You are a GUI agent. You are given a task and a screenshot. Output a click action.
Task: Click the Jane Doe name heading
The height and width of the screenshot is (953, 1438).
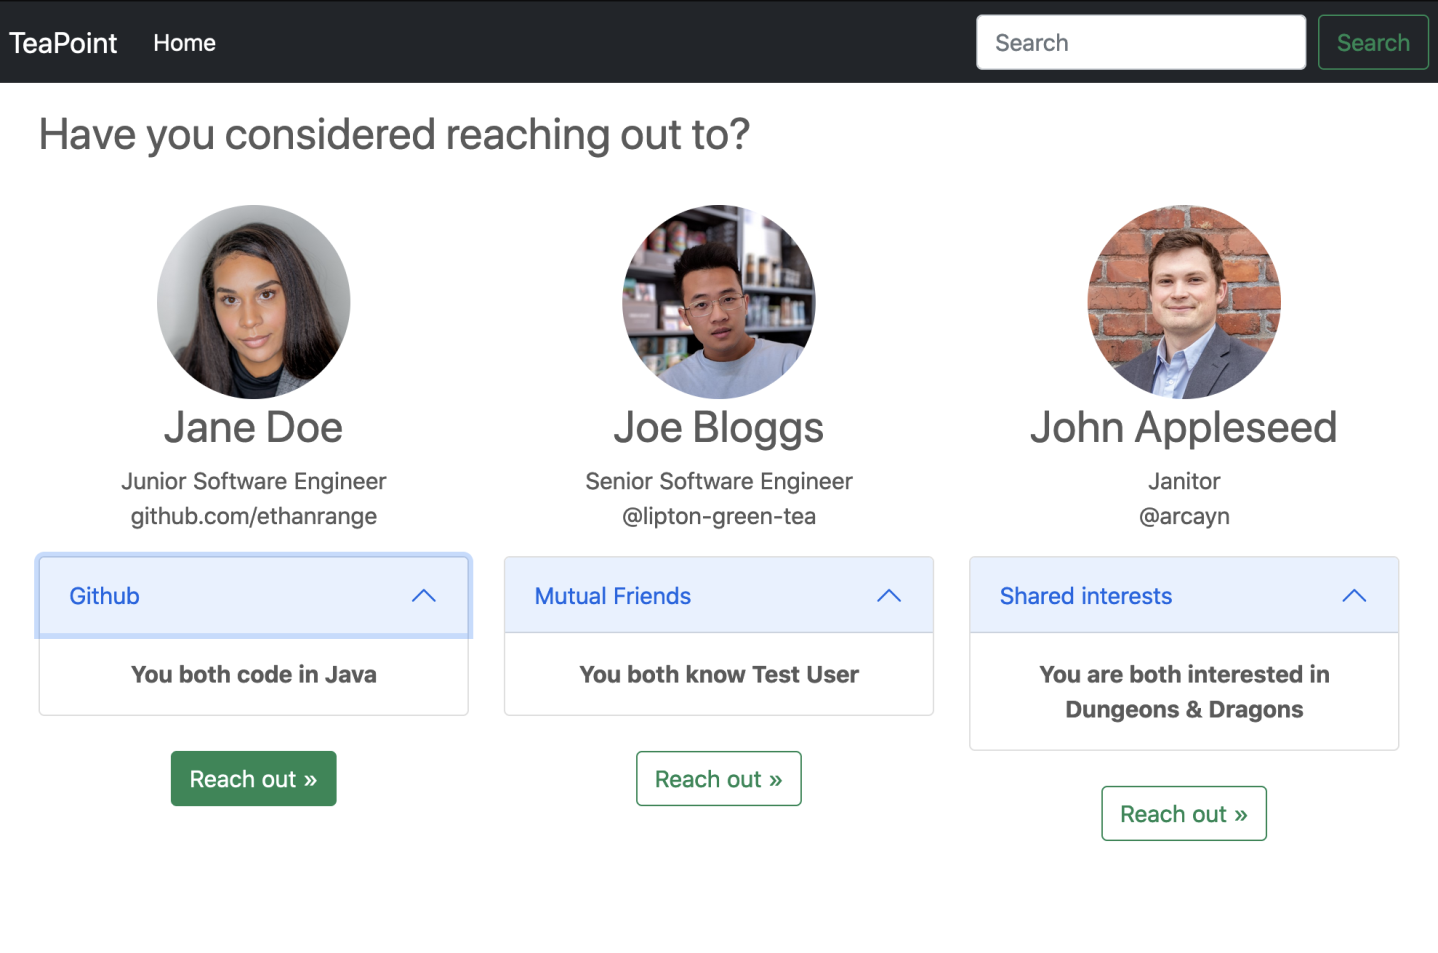[x=254, y=428]
